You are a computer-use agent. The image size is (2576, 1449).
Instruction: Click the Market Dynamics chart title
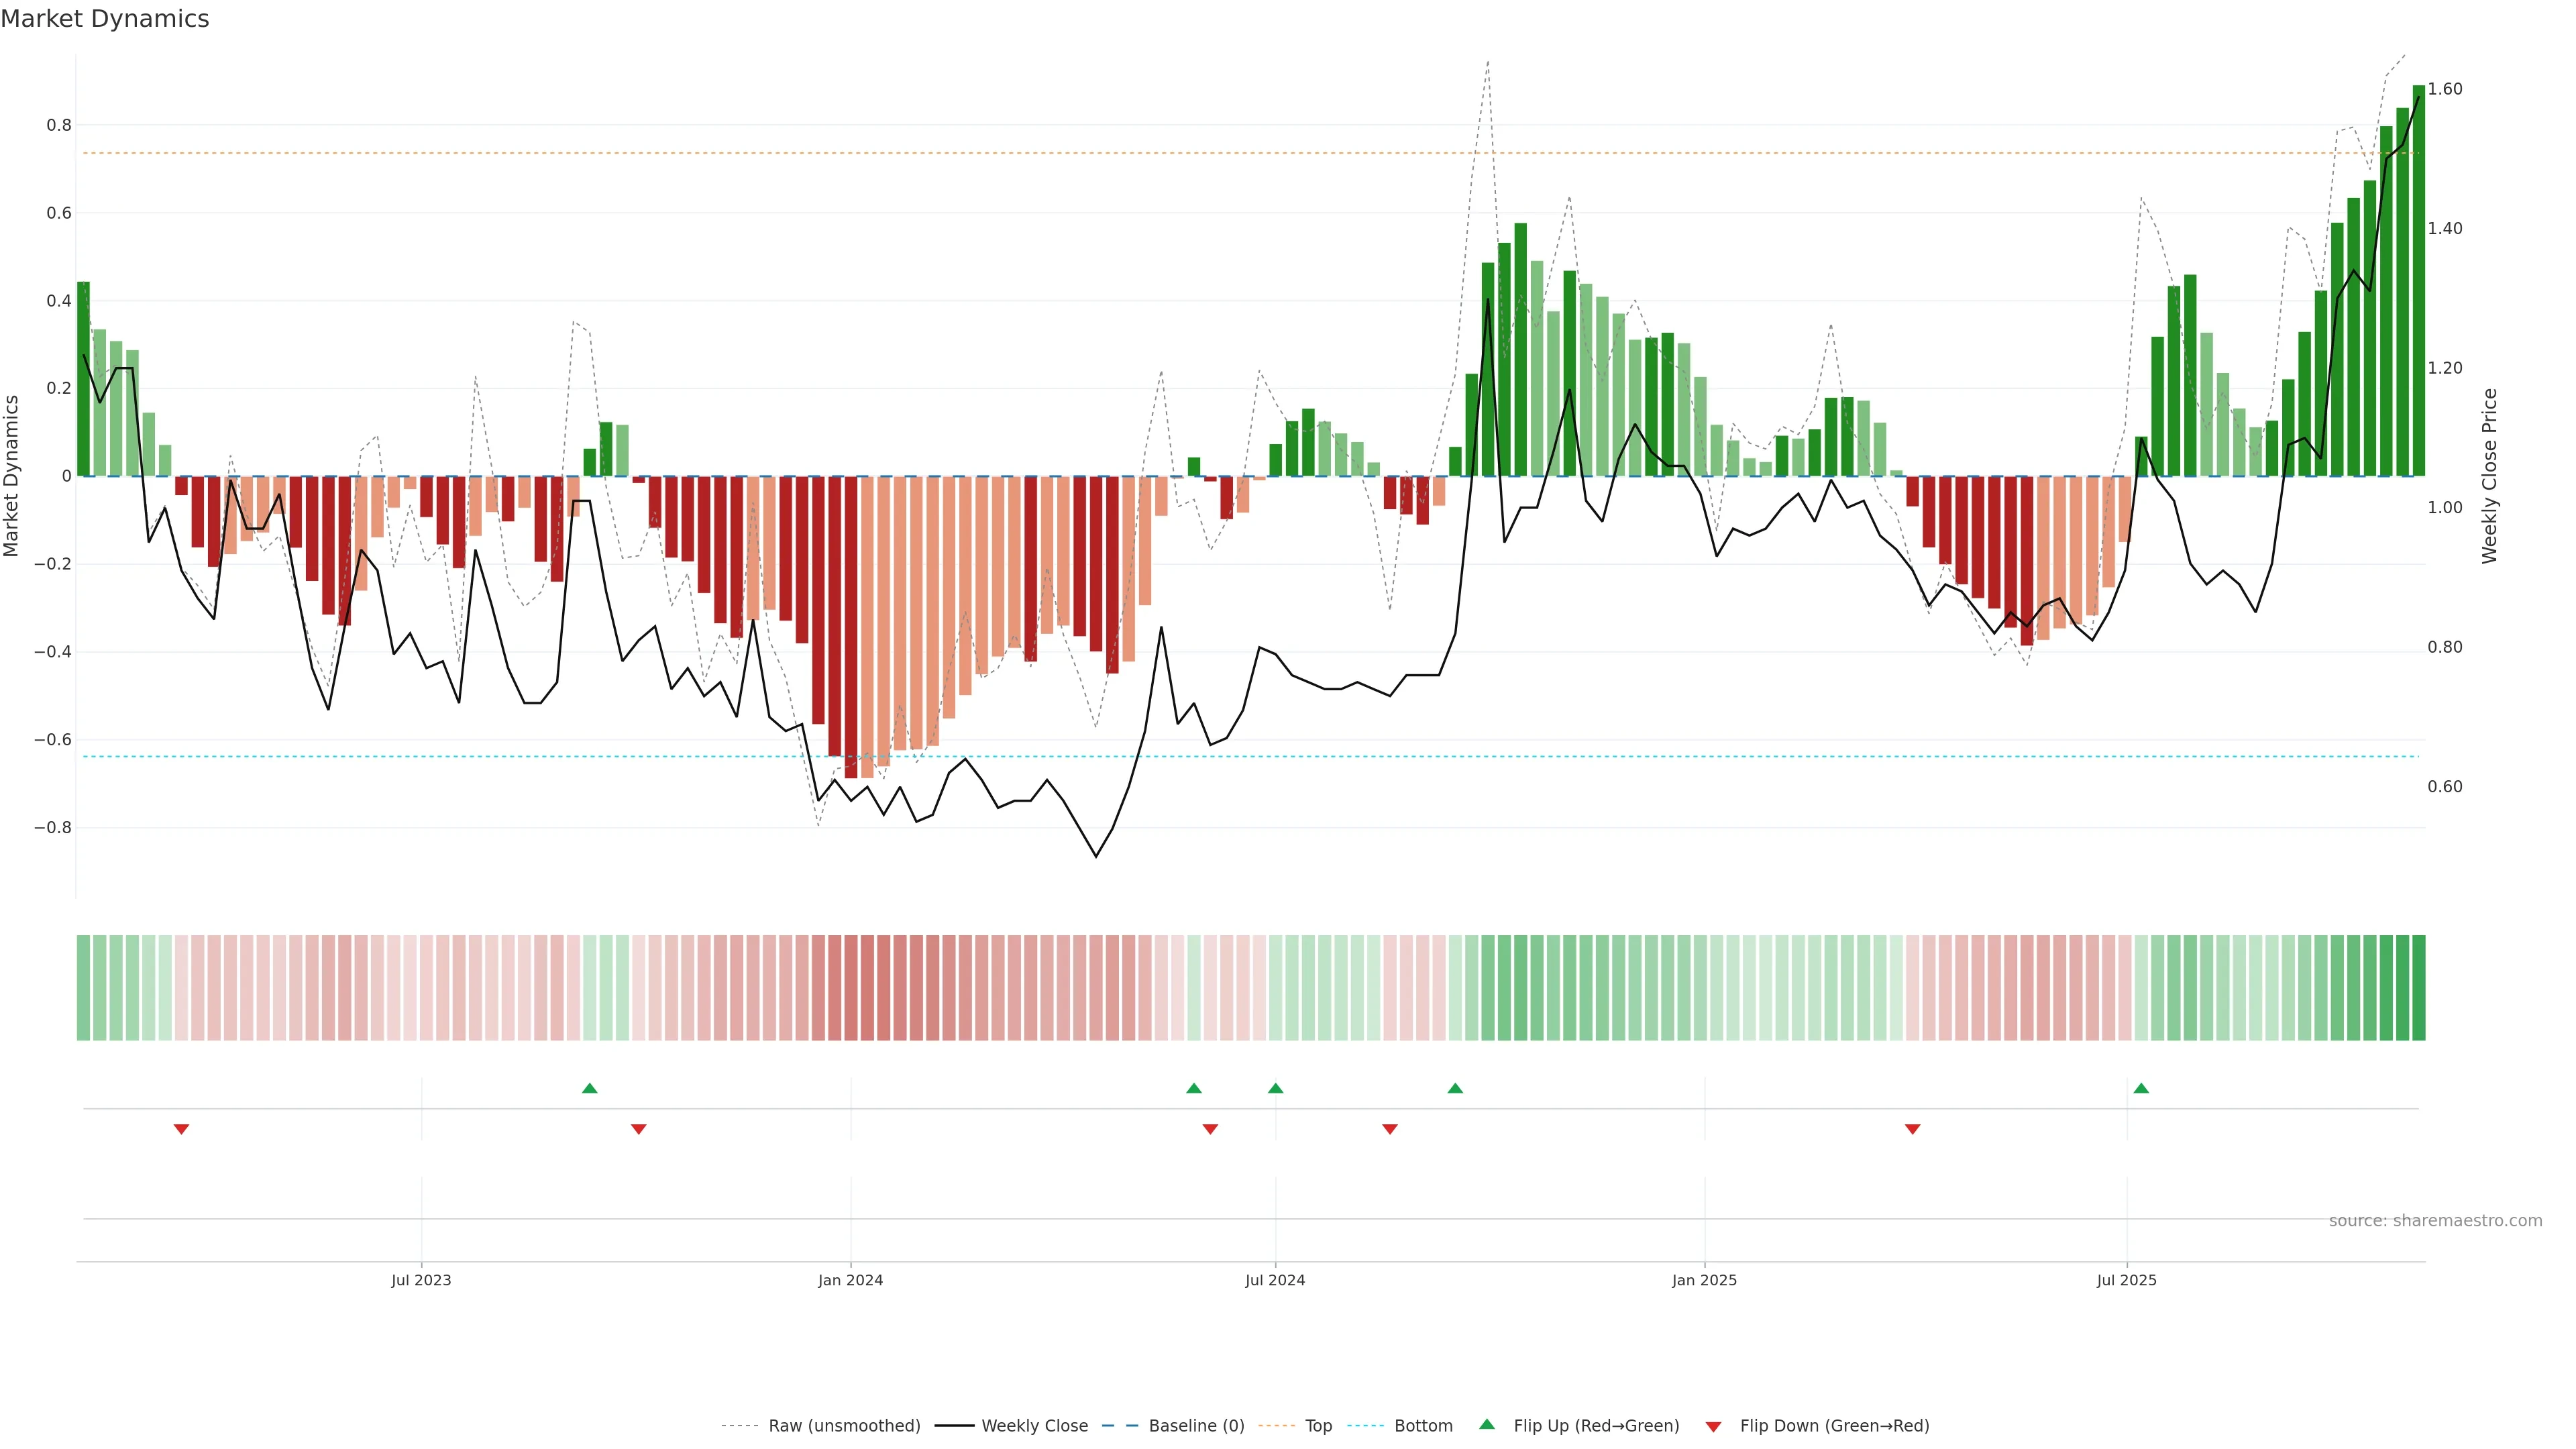click(x=105, y=19)
